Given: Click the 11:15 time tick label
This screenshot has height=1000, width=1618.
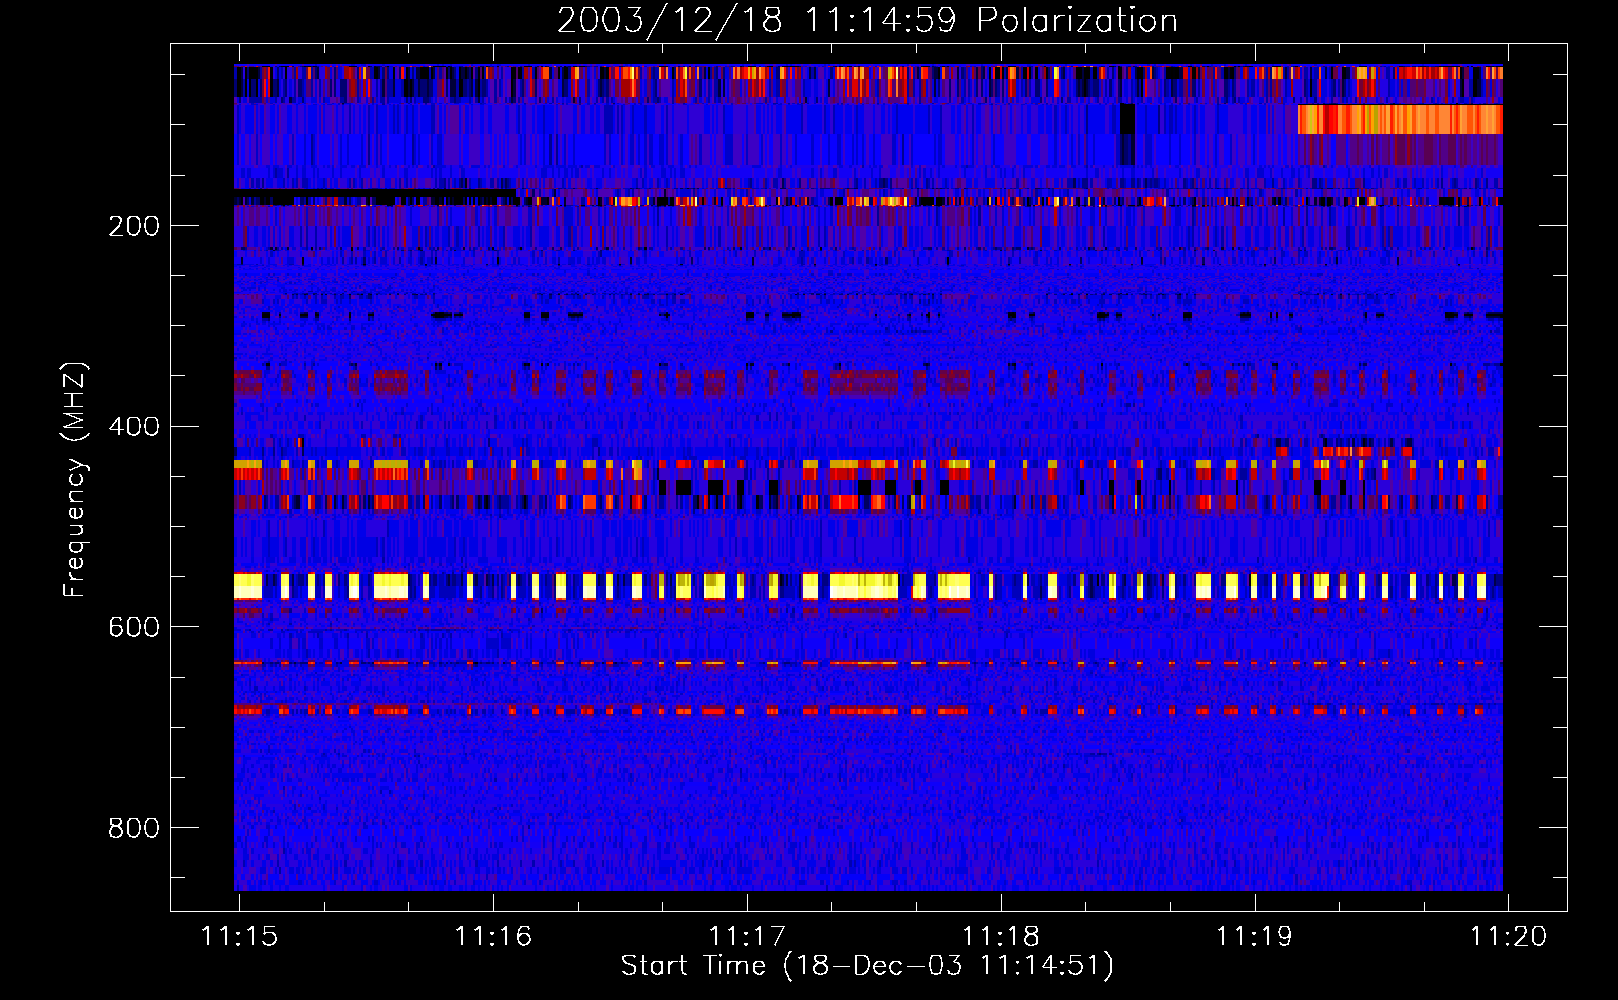Looking at the screenshot, I should pos(240,937).
